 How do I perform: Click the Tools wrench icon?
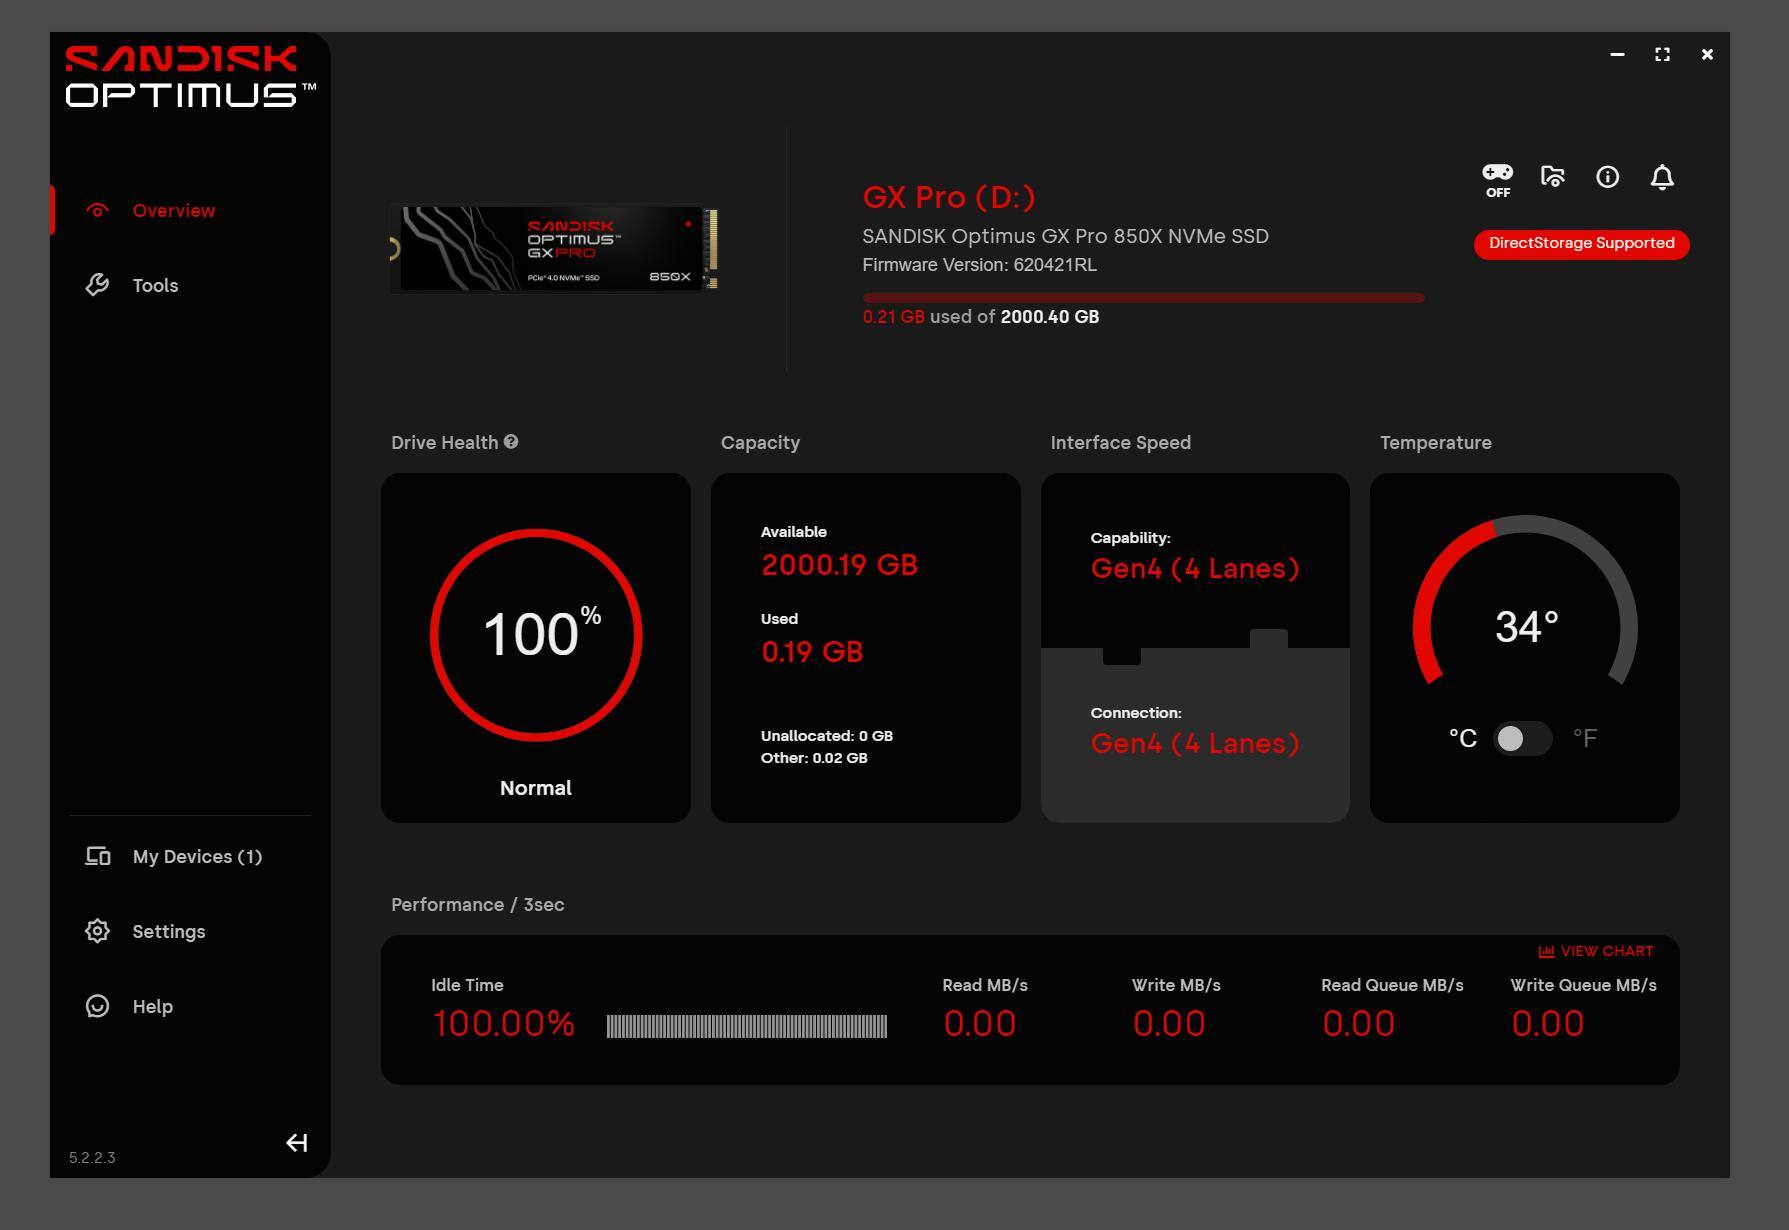97,285
